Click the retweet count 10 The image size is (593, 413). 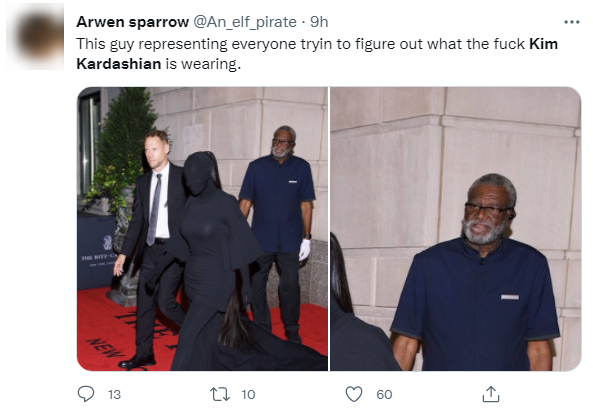pos(248,394)
